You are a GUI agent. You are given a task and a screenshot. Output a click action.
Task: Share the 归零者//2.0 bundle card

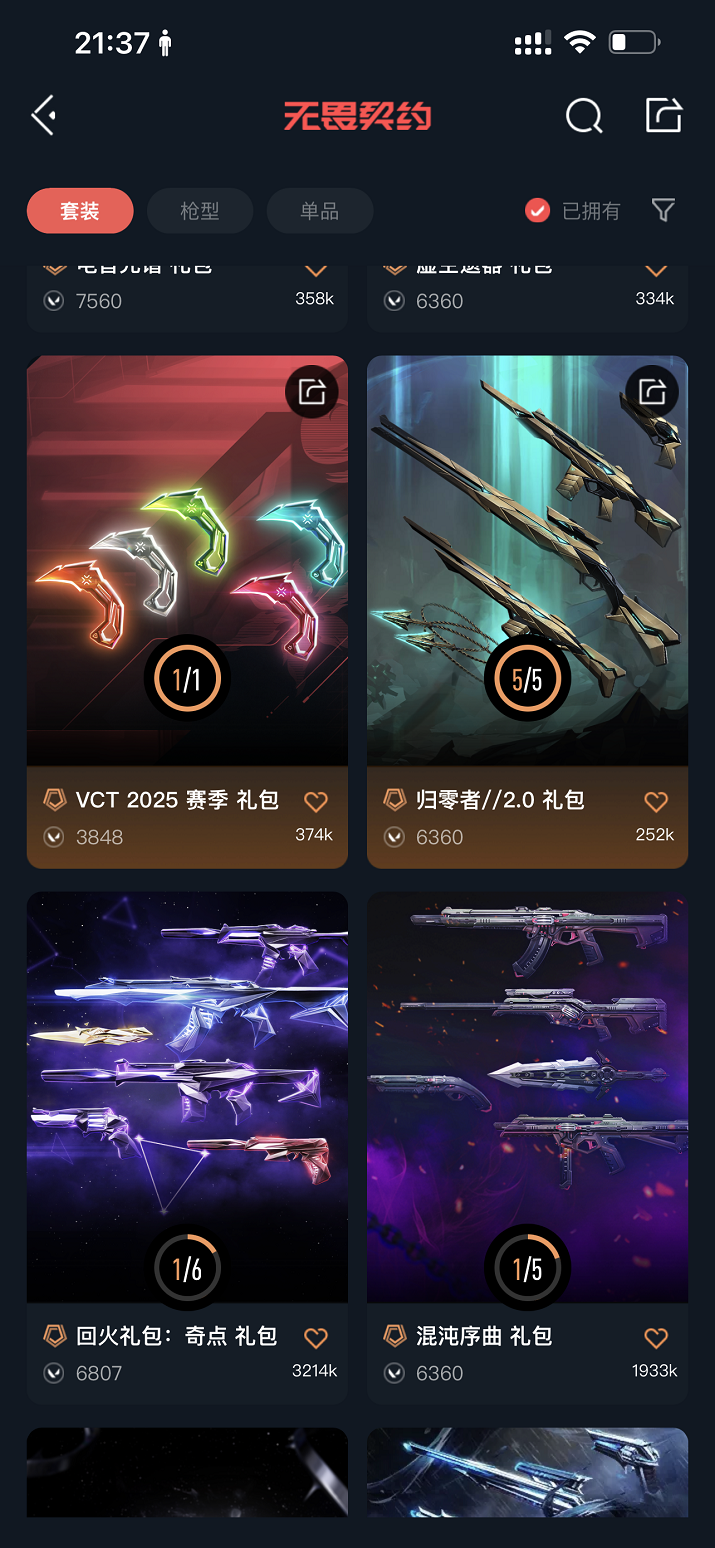coord(652,391)
